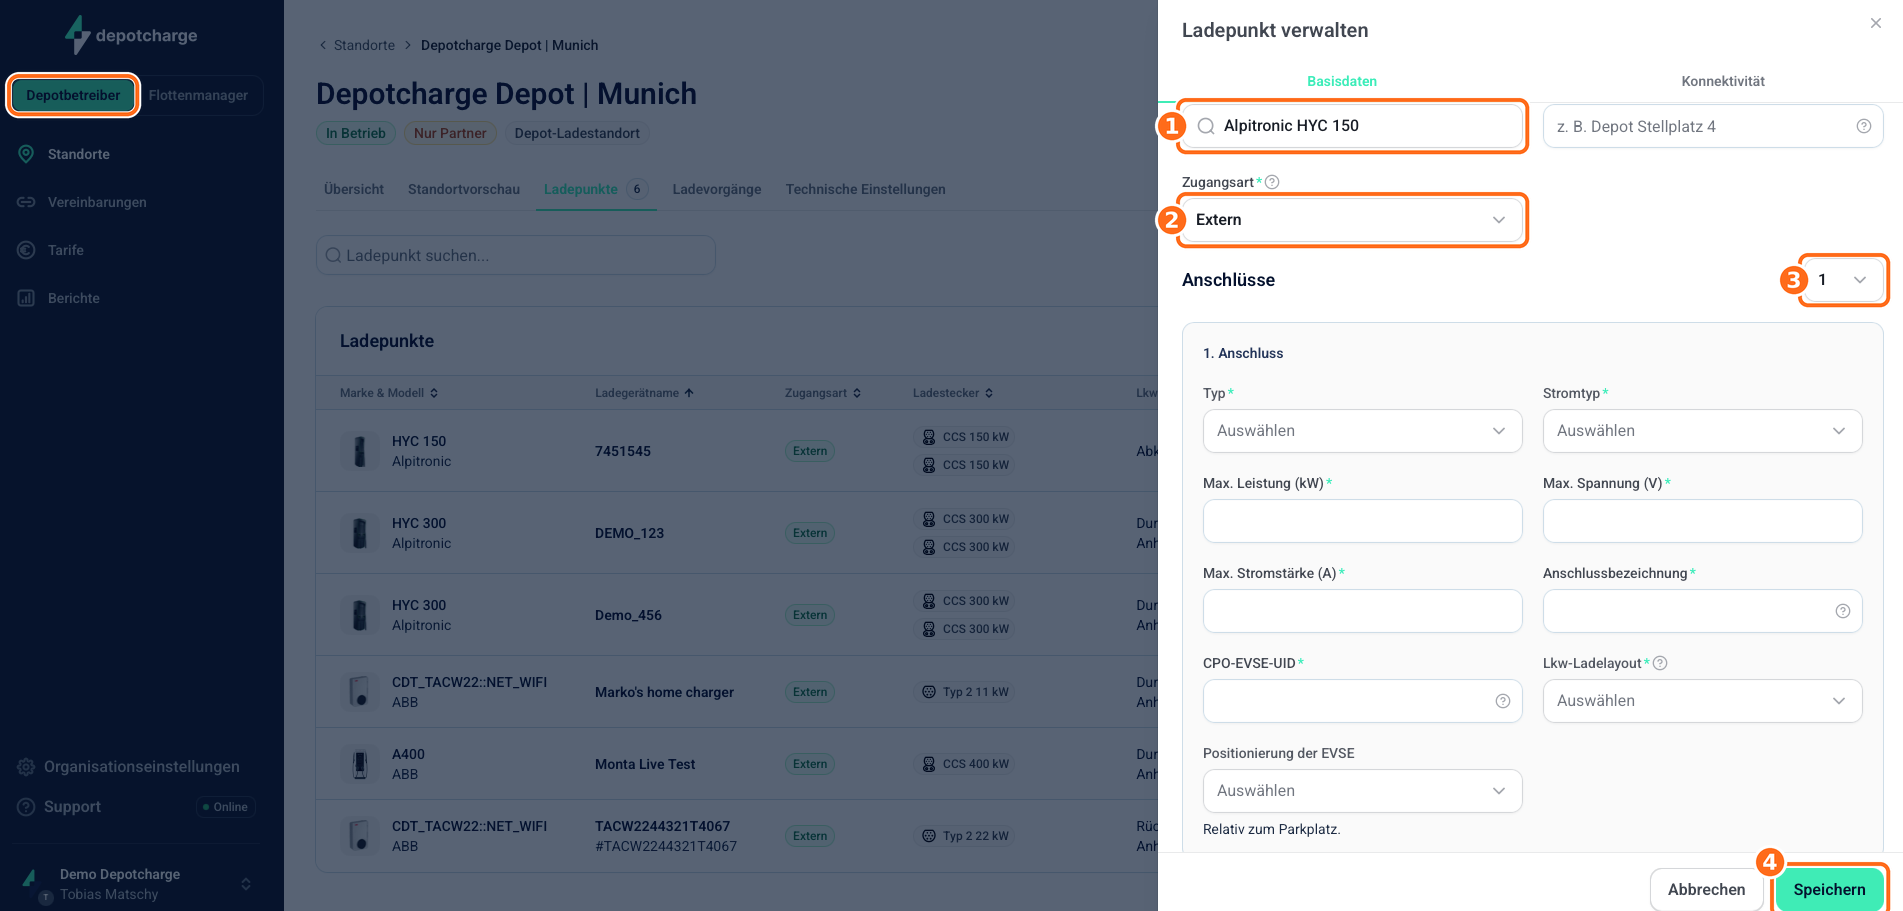Sort by Ladestecker column
The image size is (1903, 911).
tap(953, 393)
